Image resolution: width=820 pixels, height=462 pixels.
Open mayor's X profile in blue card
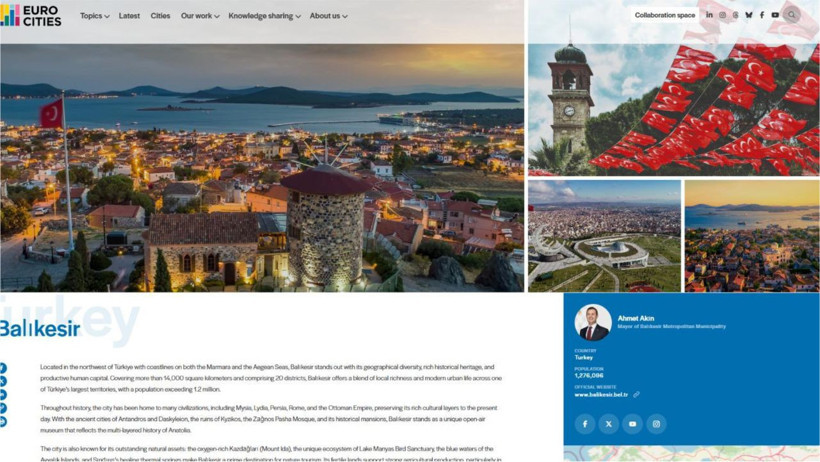tap(609, 424)
